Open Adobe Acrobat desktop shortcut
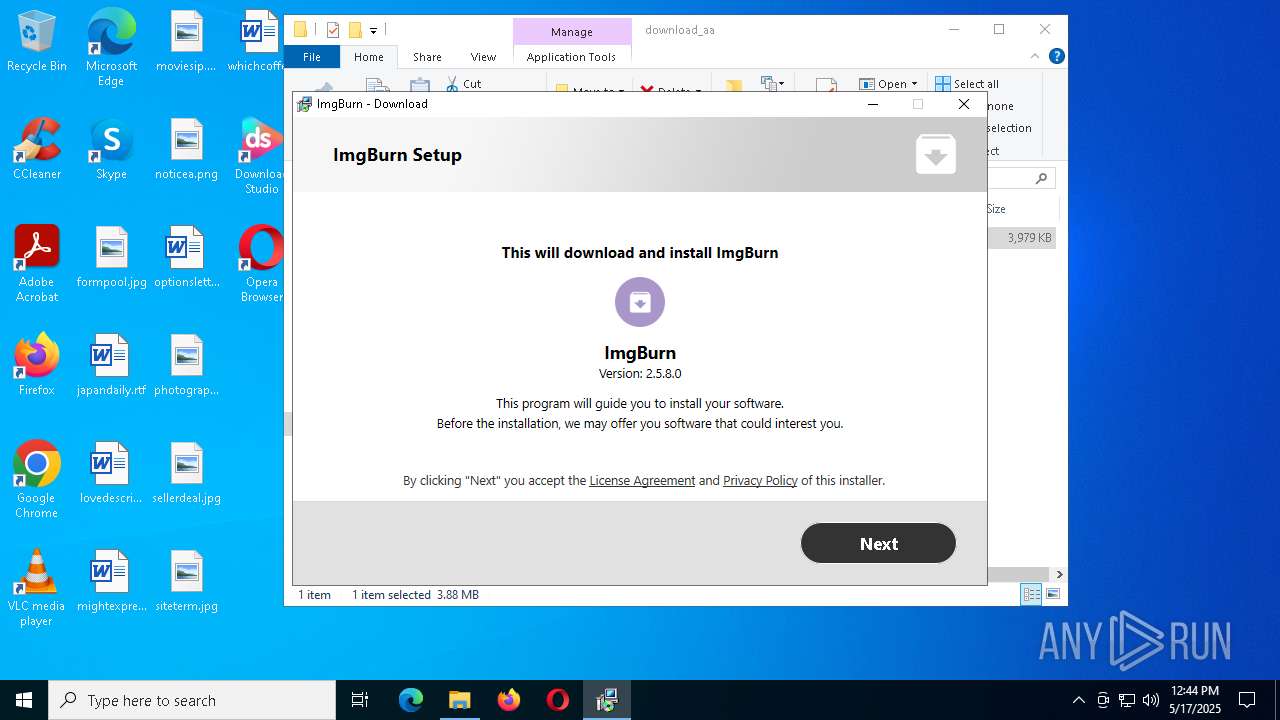 37,264
